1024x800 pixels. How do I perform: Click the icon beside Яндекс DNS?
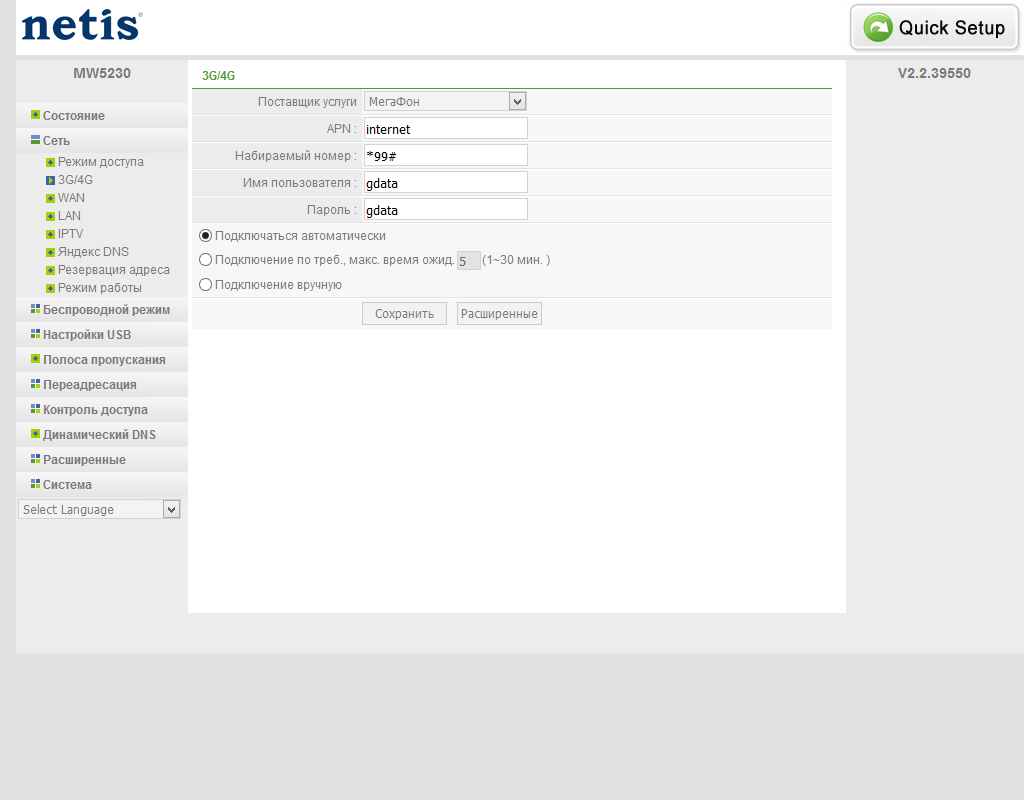50,252
